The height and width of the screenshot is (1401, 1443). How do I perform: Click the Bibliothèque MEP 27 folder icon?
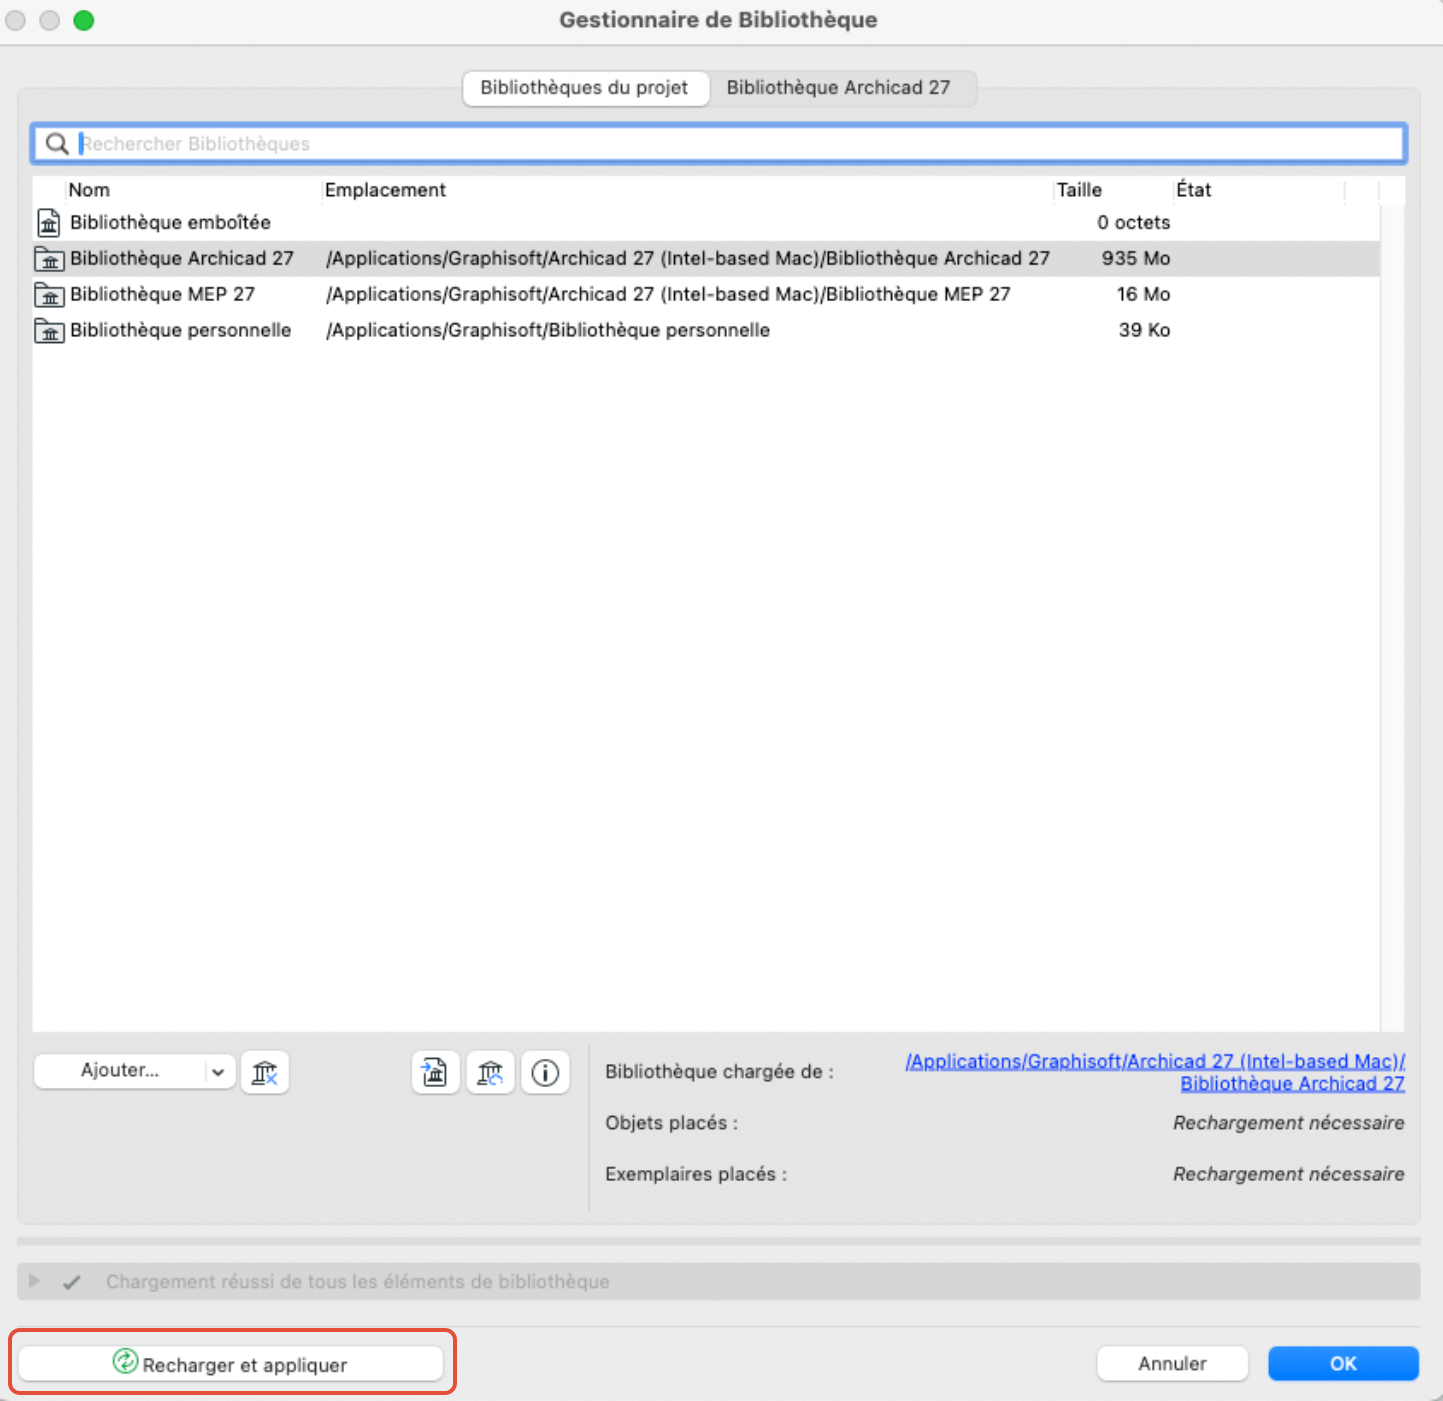coord(49,294)
